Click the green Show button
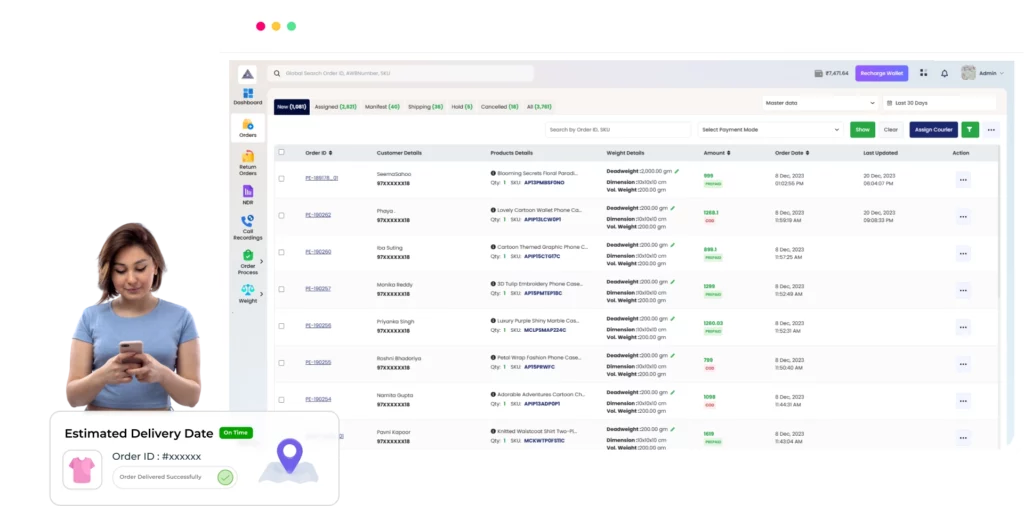The width and height of the screenshot is (1024, 506). 863,129
